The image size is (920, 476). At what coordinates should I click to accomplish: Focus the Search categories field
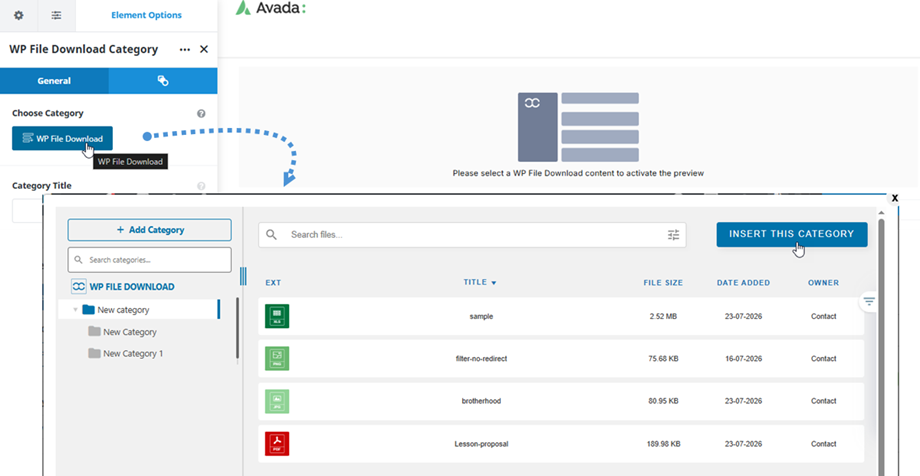click(x=150, y=259)
